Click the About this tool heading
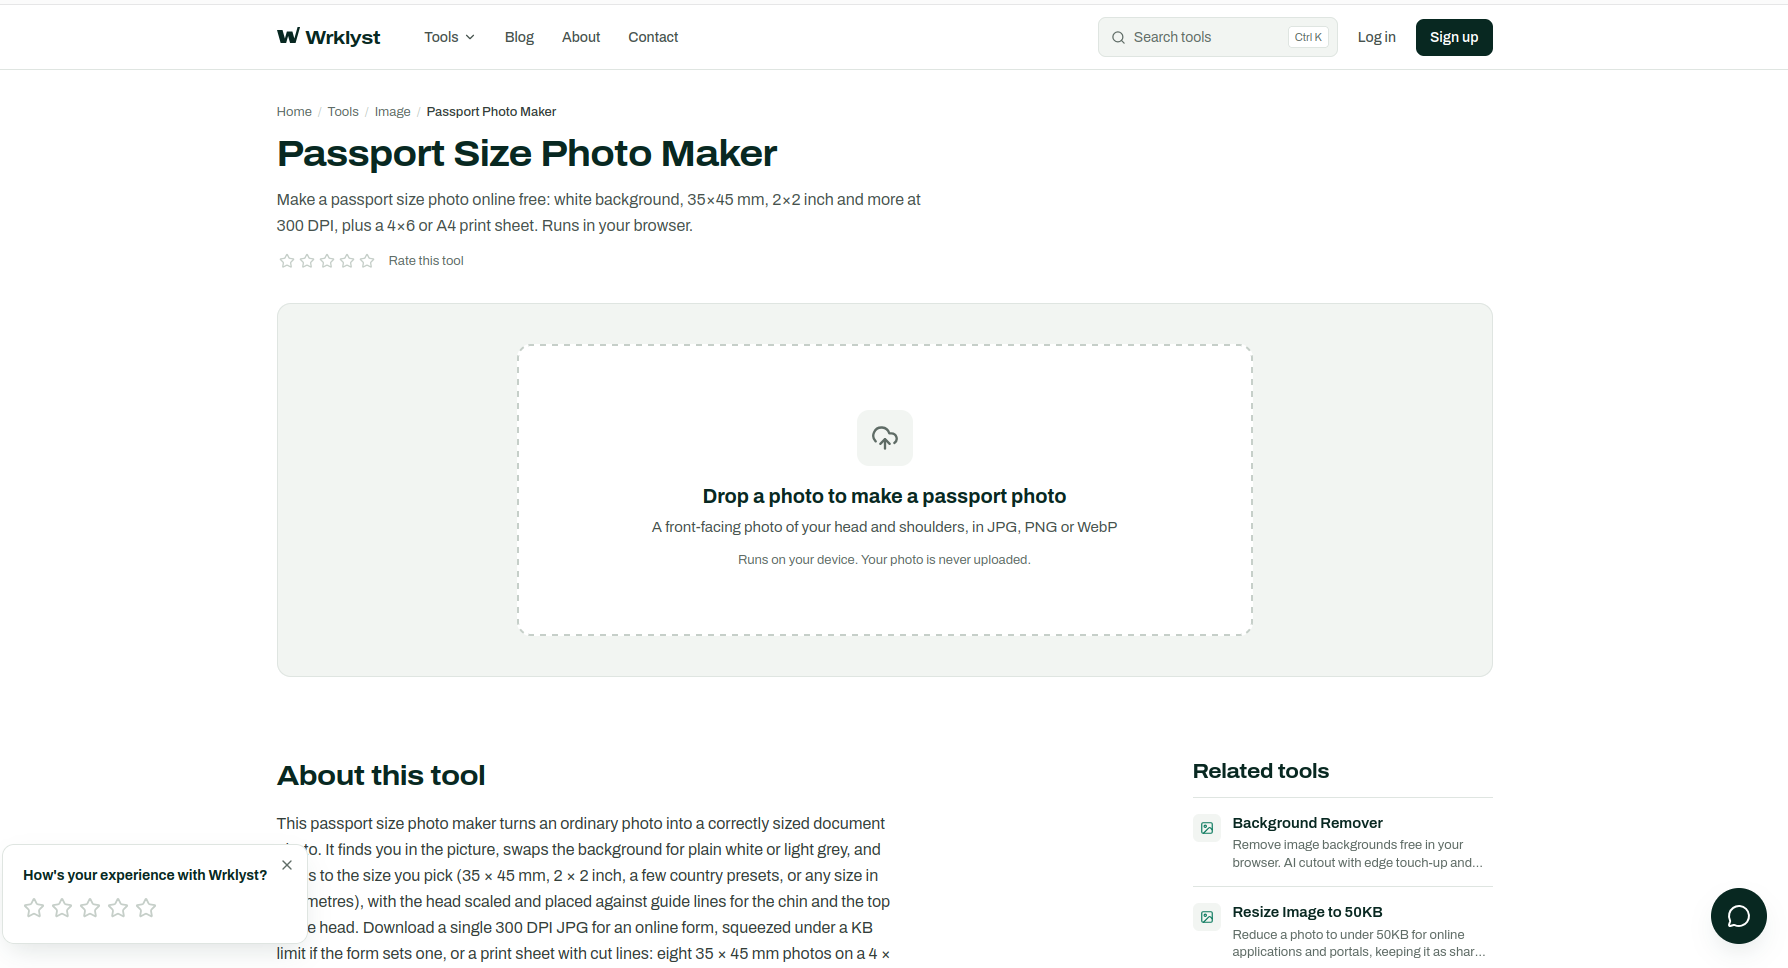1788x968 pixels. pyautogui.click(x=381, y=775)
